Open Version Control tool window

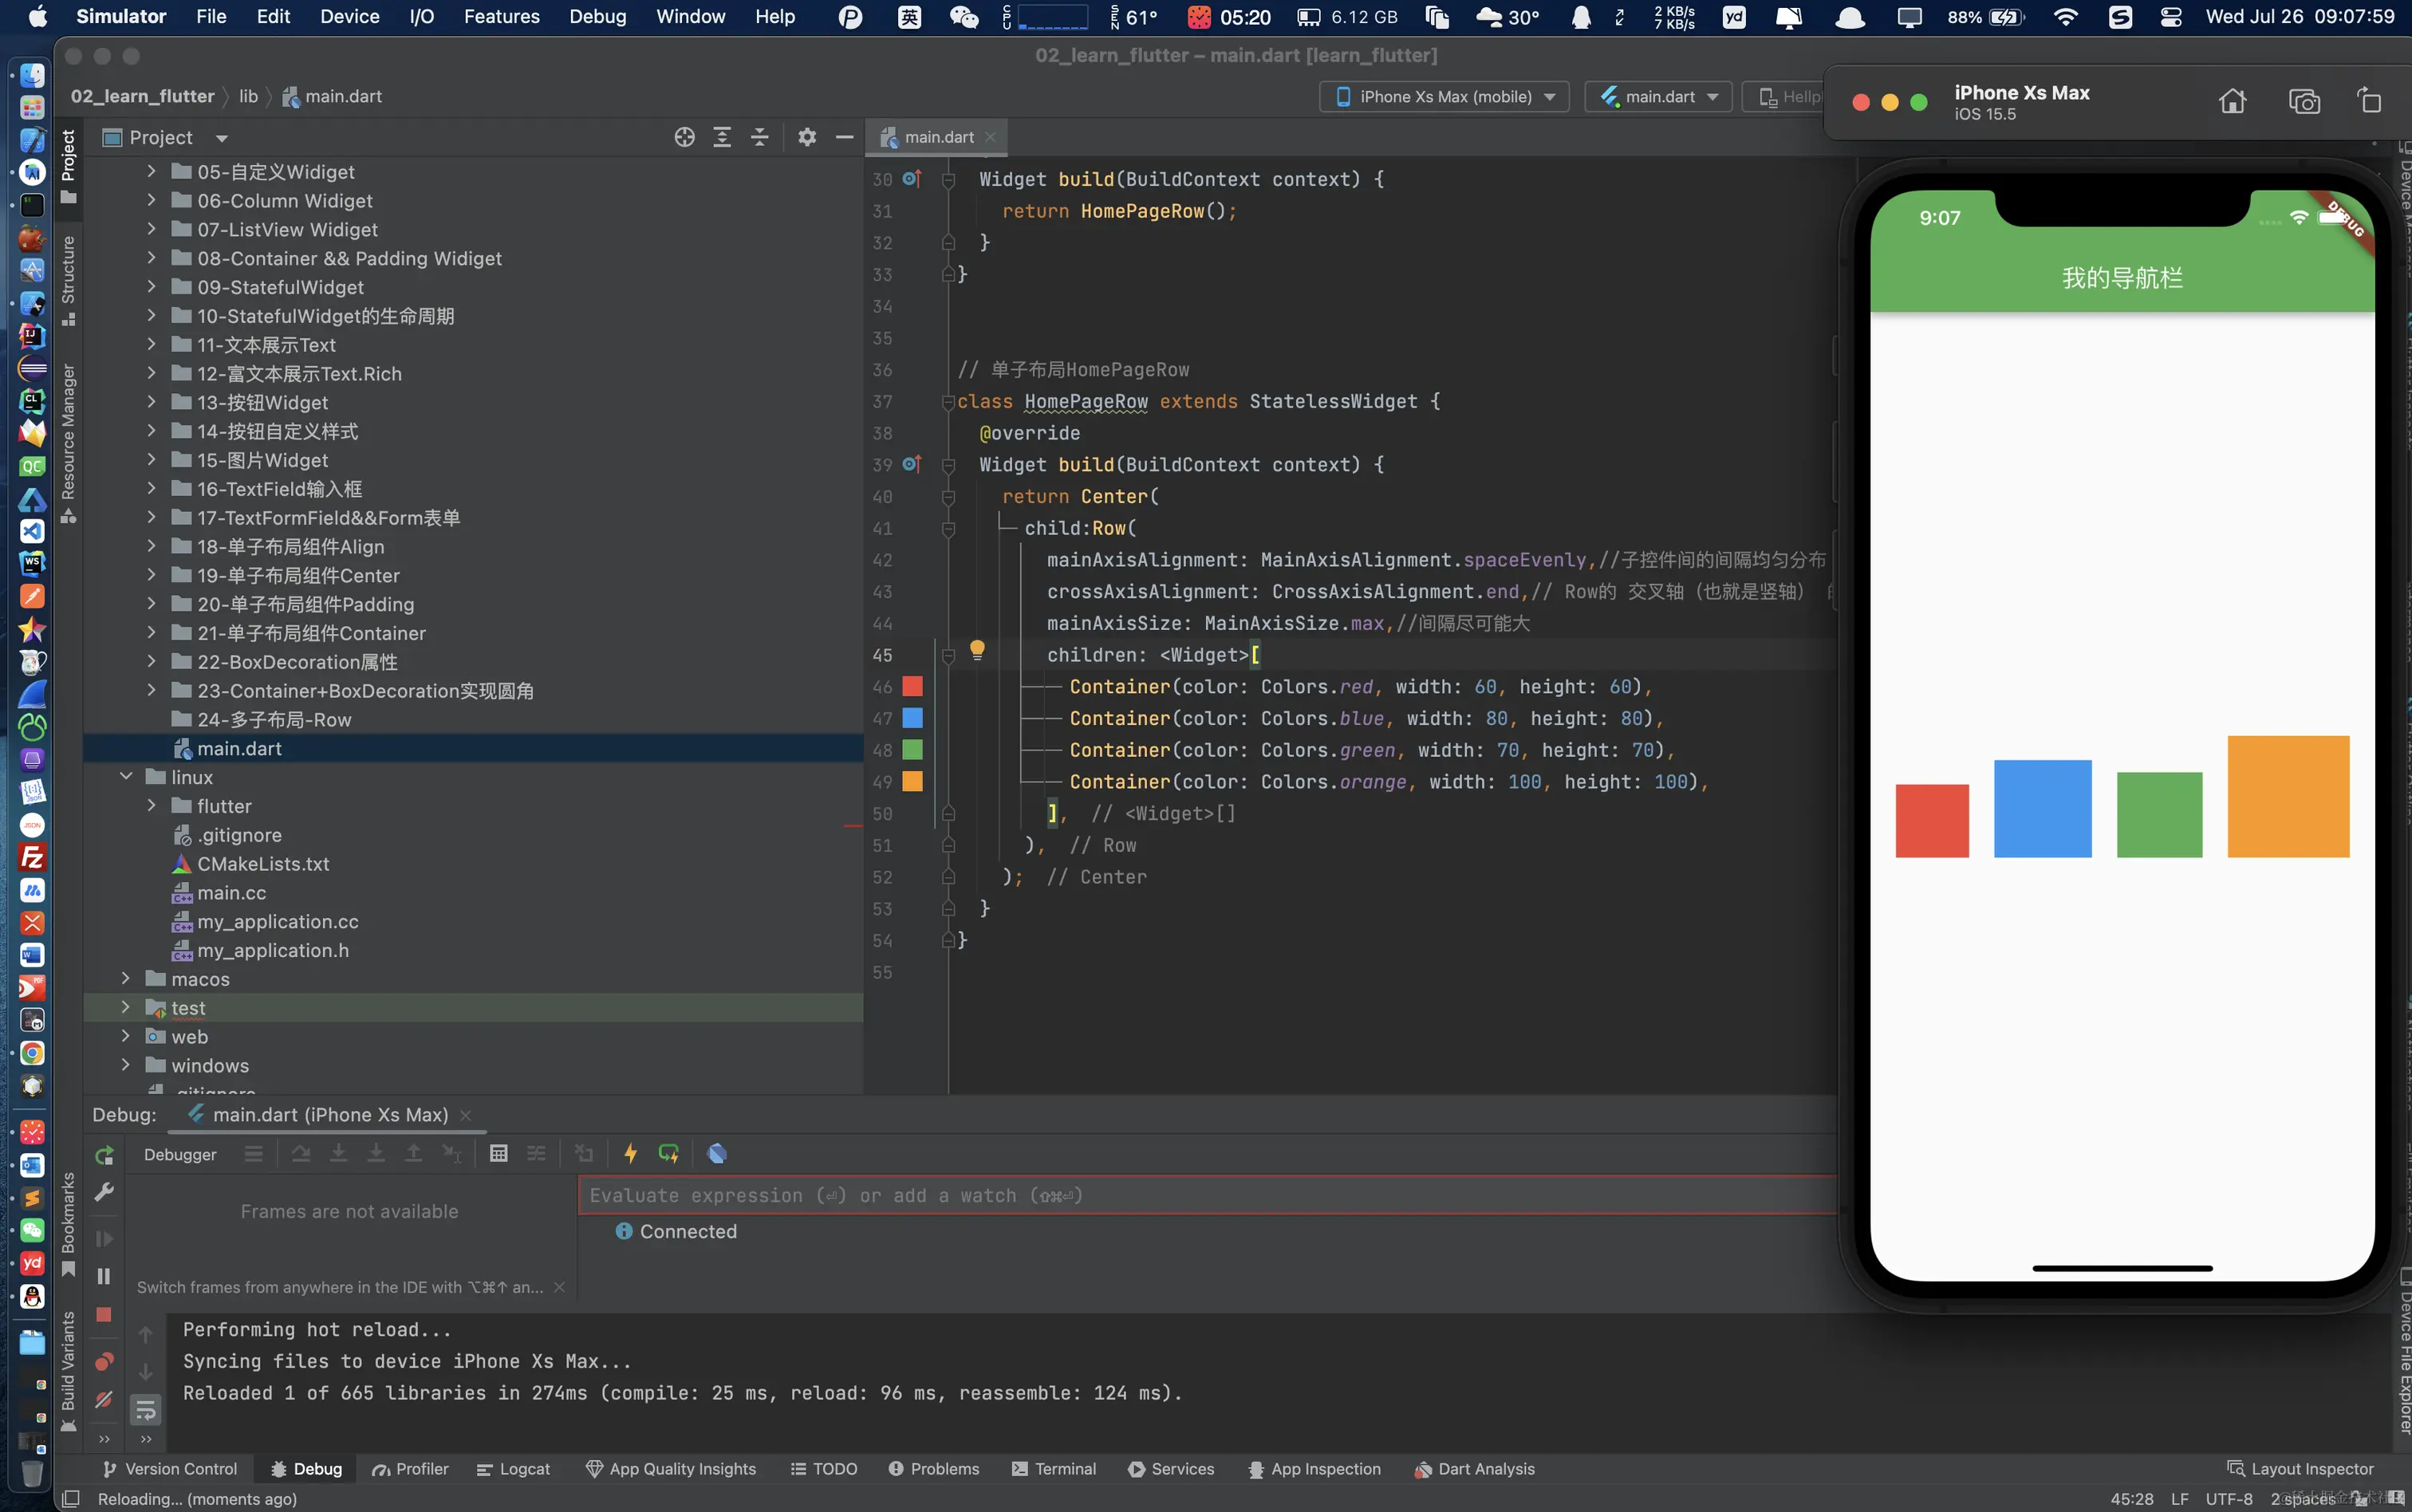(170, 1469)
